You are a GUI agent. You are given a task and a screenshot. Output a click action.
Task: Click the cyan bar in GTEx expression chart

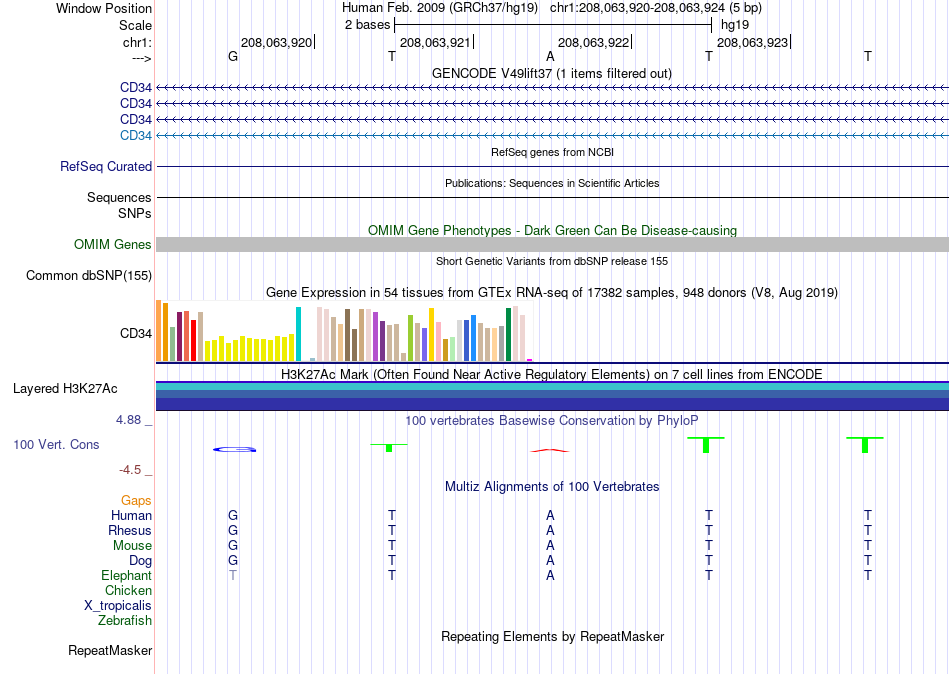tap(298, 334)
